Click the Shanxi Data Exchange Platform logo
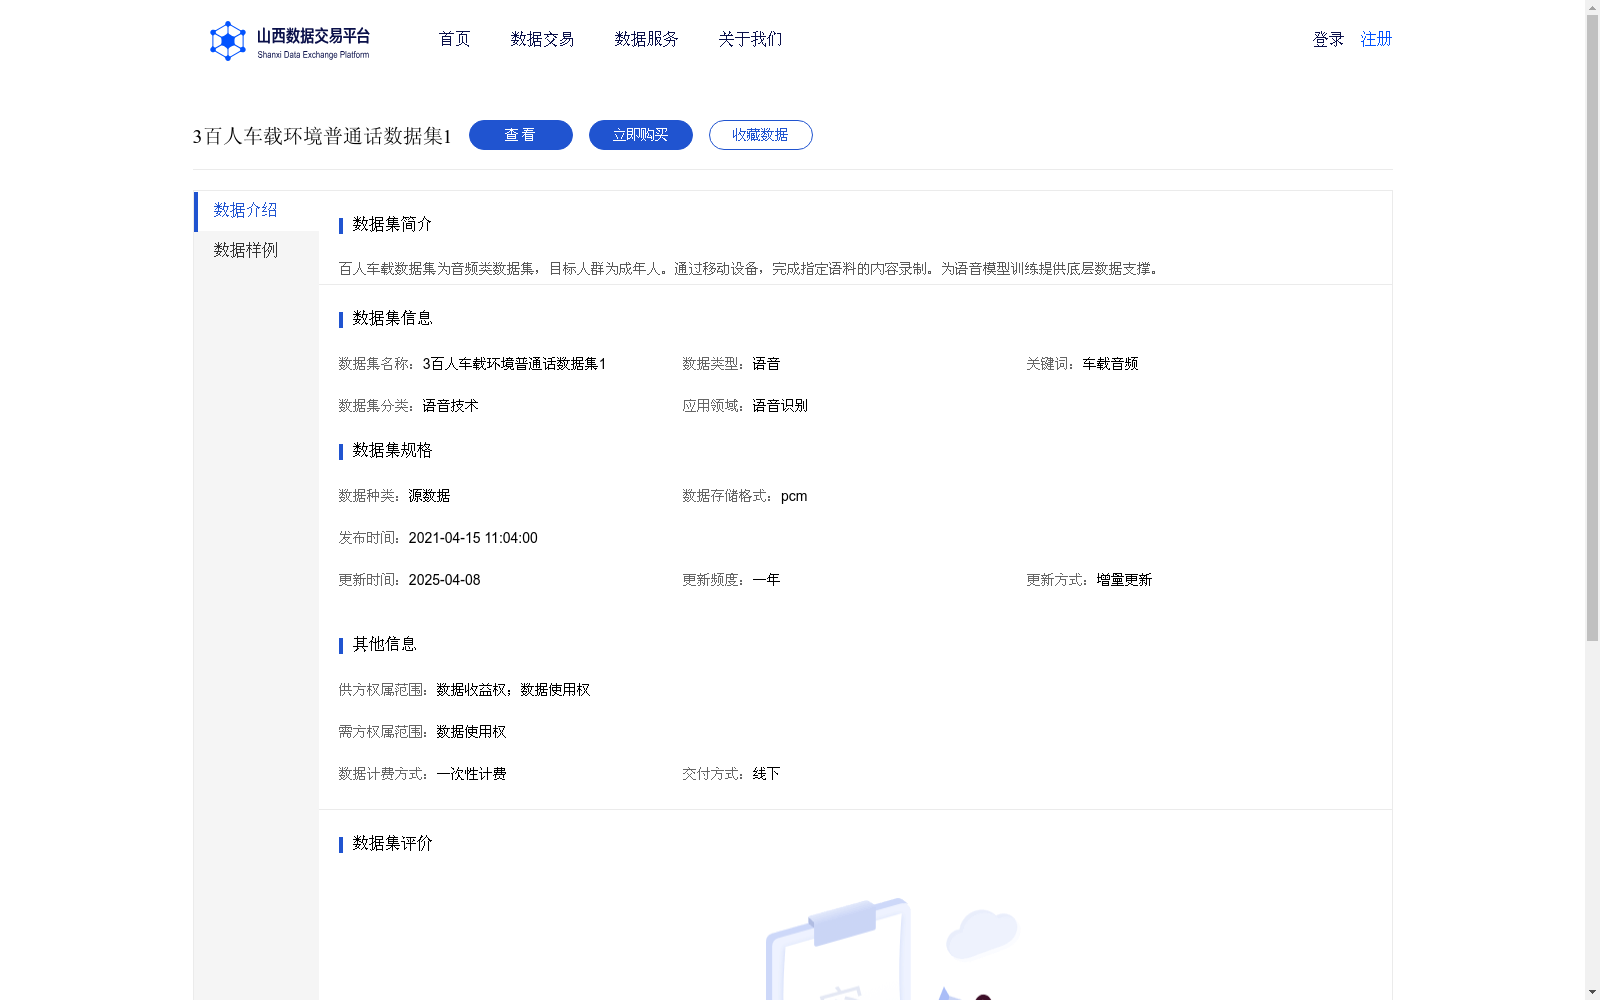This screenshot has height=1000, width=1600. tap(289, 41)
